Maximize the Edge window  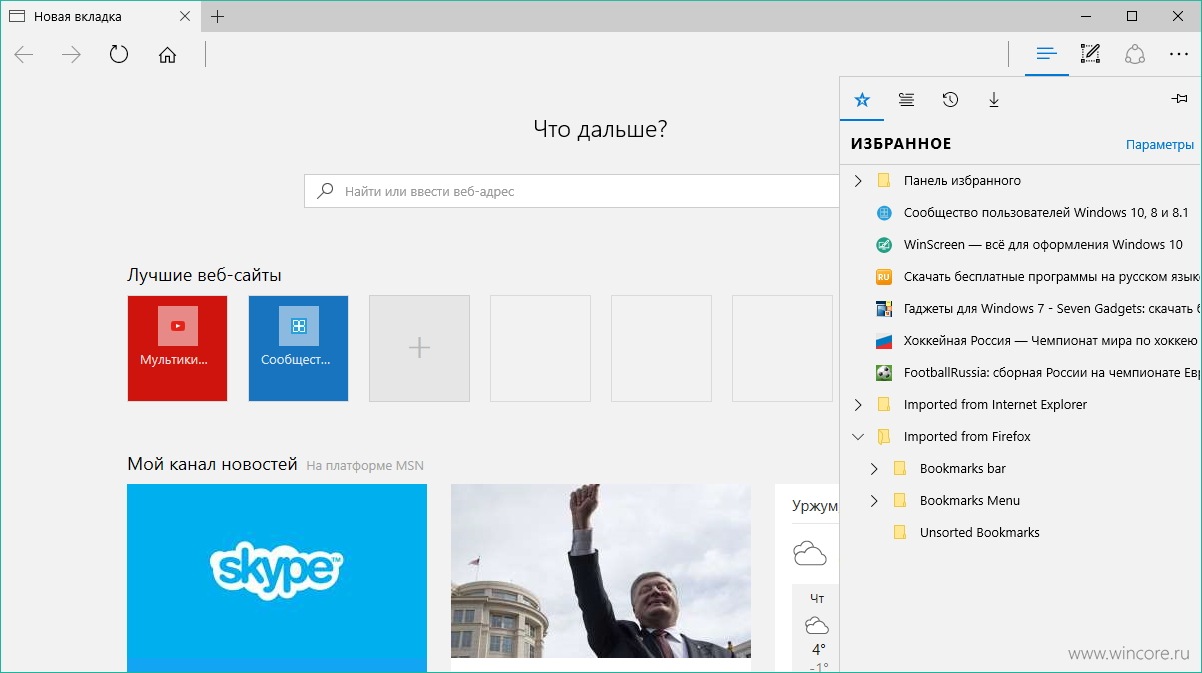coord(1132,16)
